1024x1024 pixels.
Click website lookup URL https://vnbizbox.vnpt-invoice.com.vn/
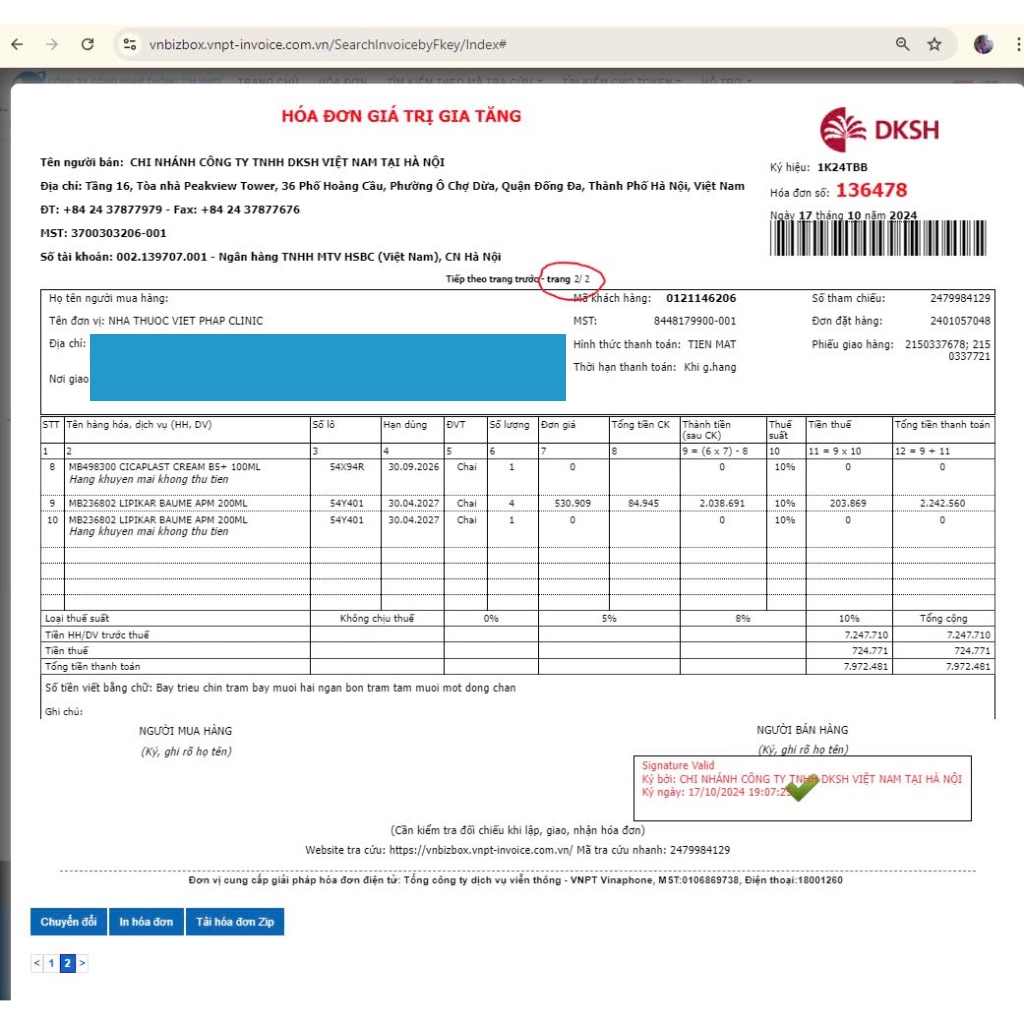481,850
